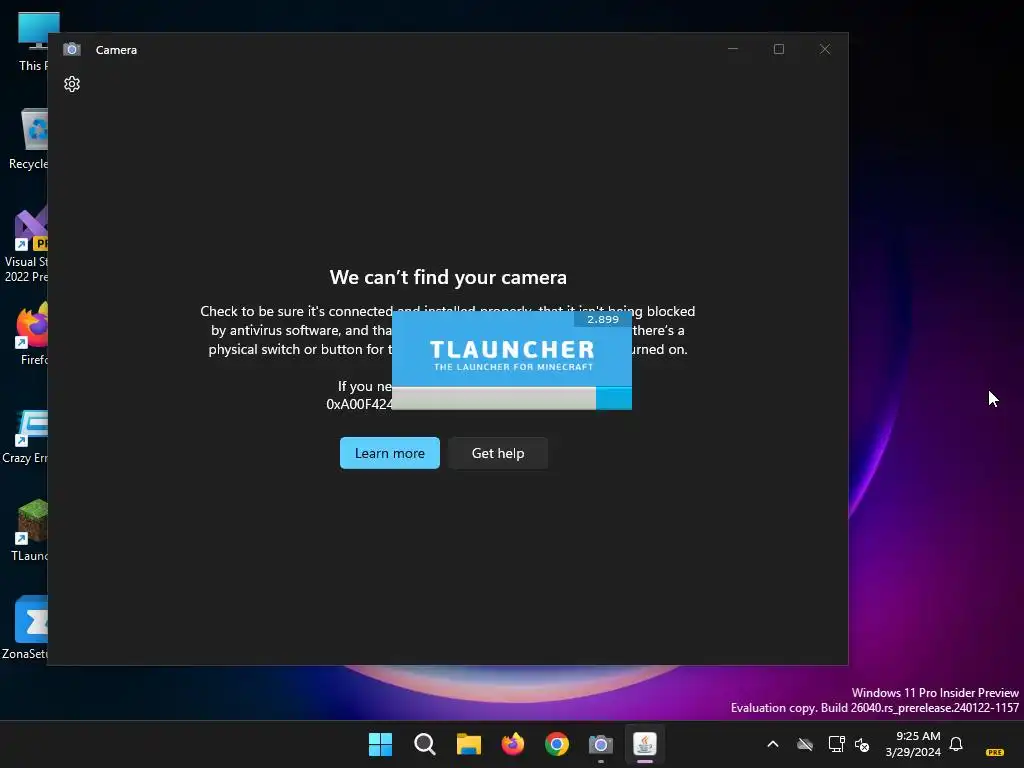1024x768 pixels.
Task: Open the notifications bell icon
Action: coord(956,744)
